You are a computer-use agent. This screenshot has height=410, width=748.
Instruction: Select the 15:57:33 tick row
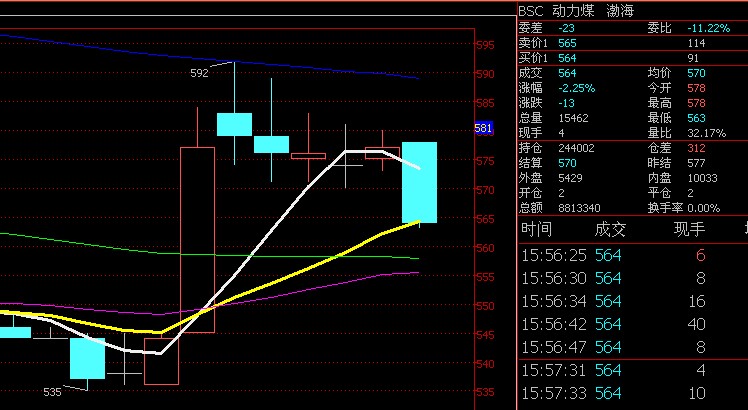[x=633, y=393]
